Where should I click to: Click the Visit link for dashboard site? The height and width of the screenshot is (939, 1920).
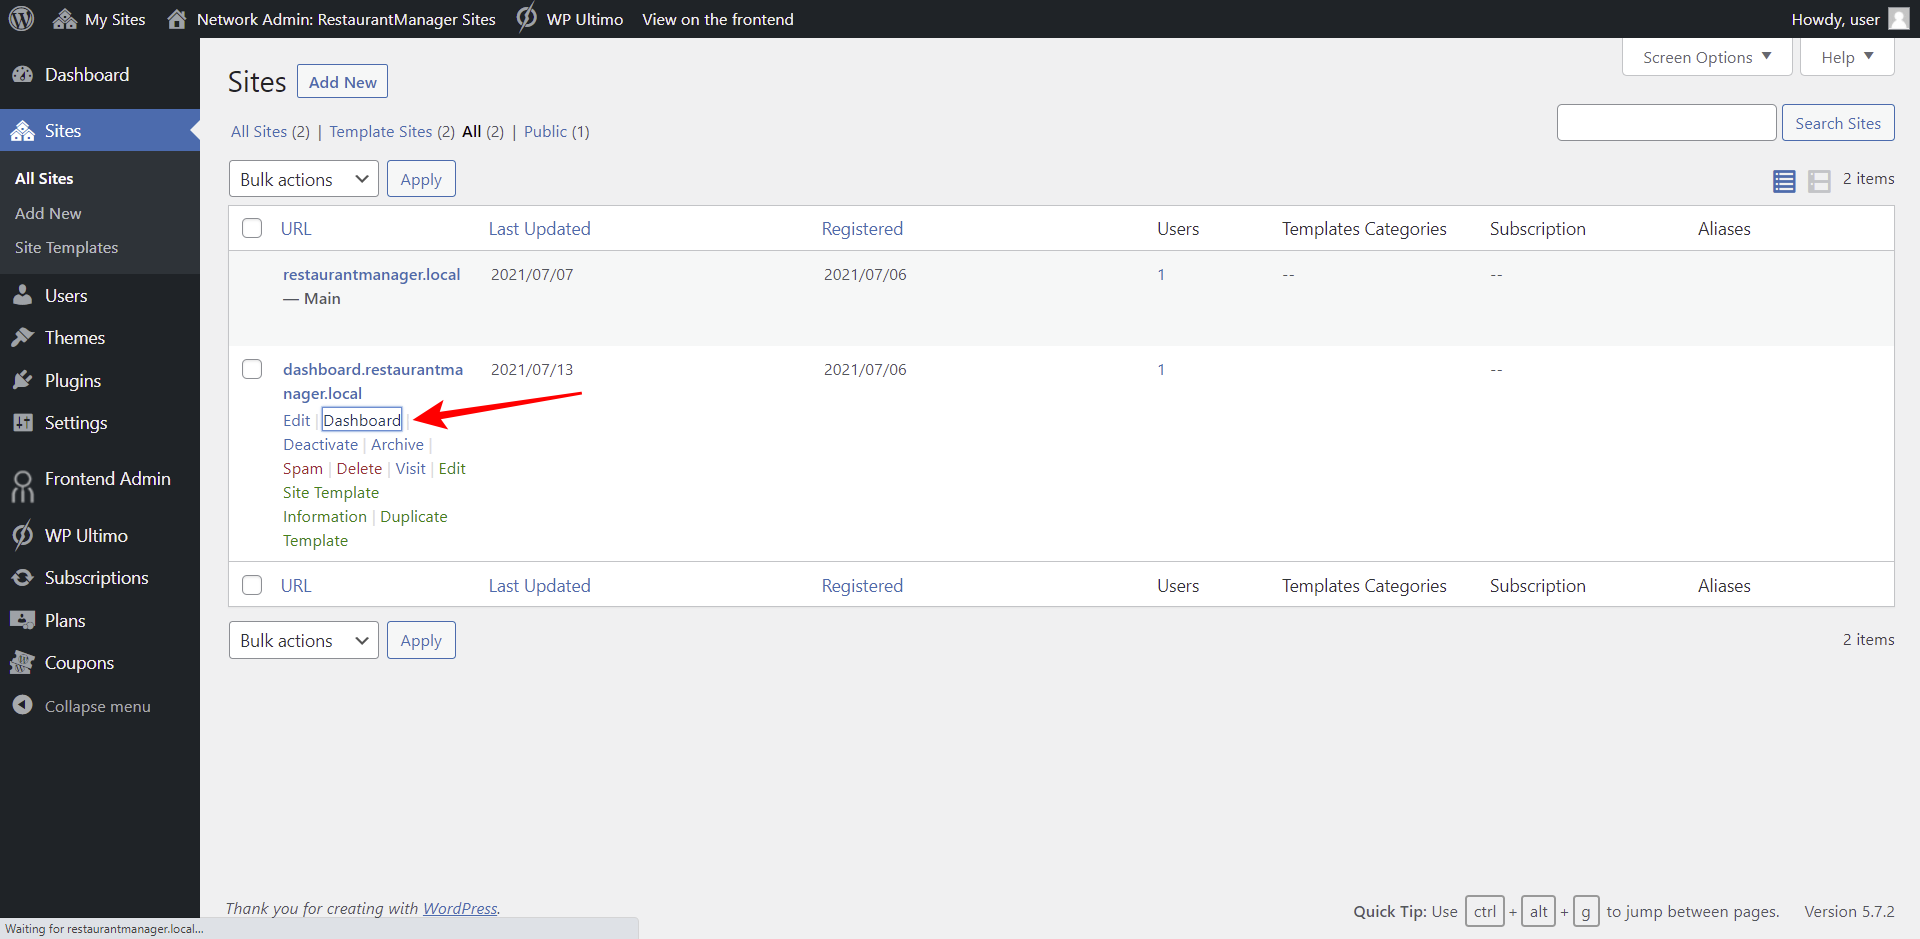(410, 468)
